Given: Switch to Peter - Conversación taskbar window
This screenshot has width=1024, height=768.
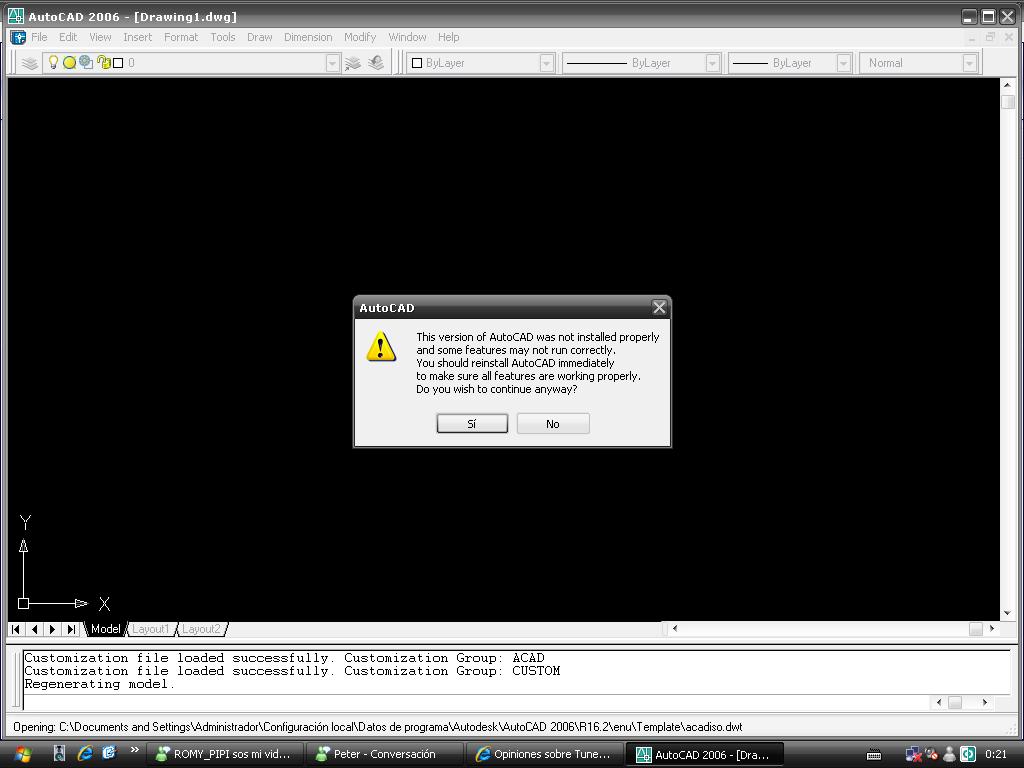Looking at the screenshot, I should coord(385,754).
